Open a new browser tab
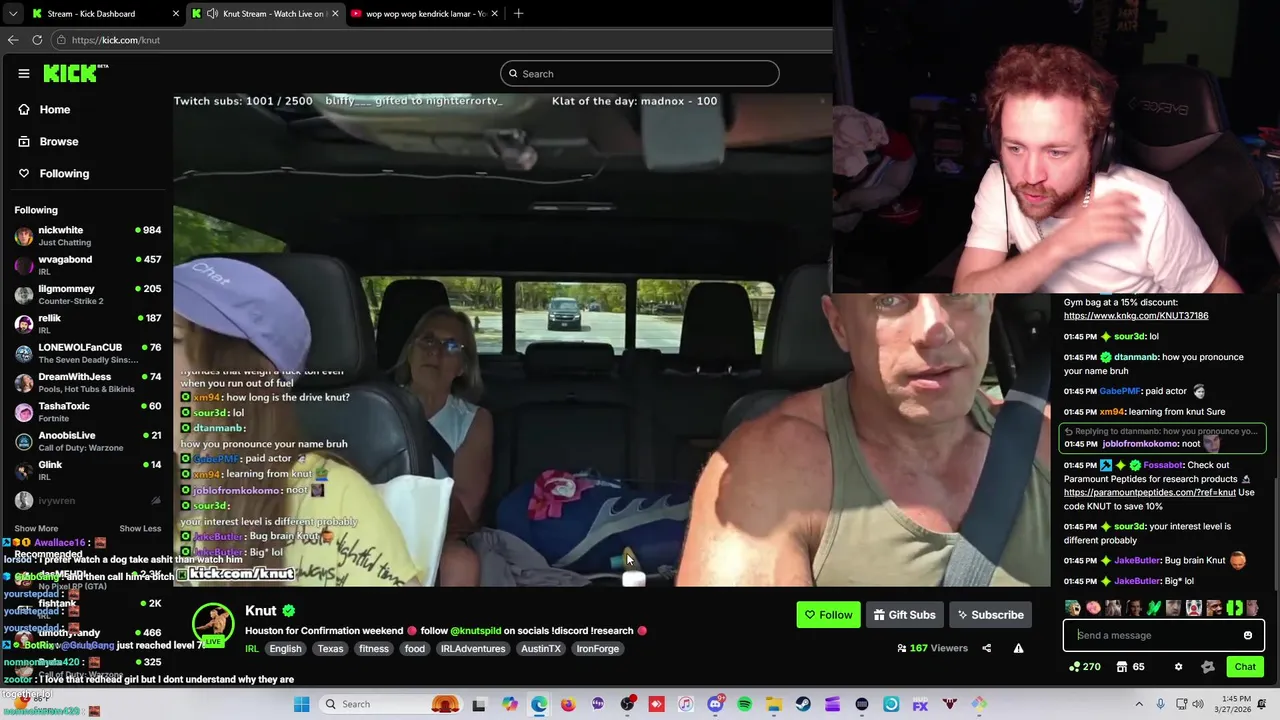 [x=518, y=14]
